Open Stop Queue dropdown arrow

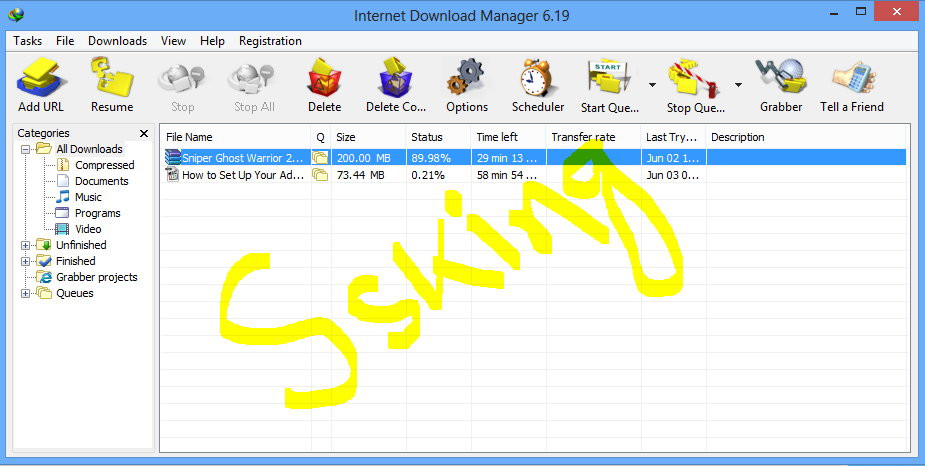coord(738,85)
